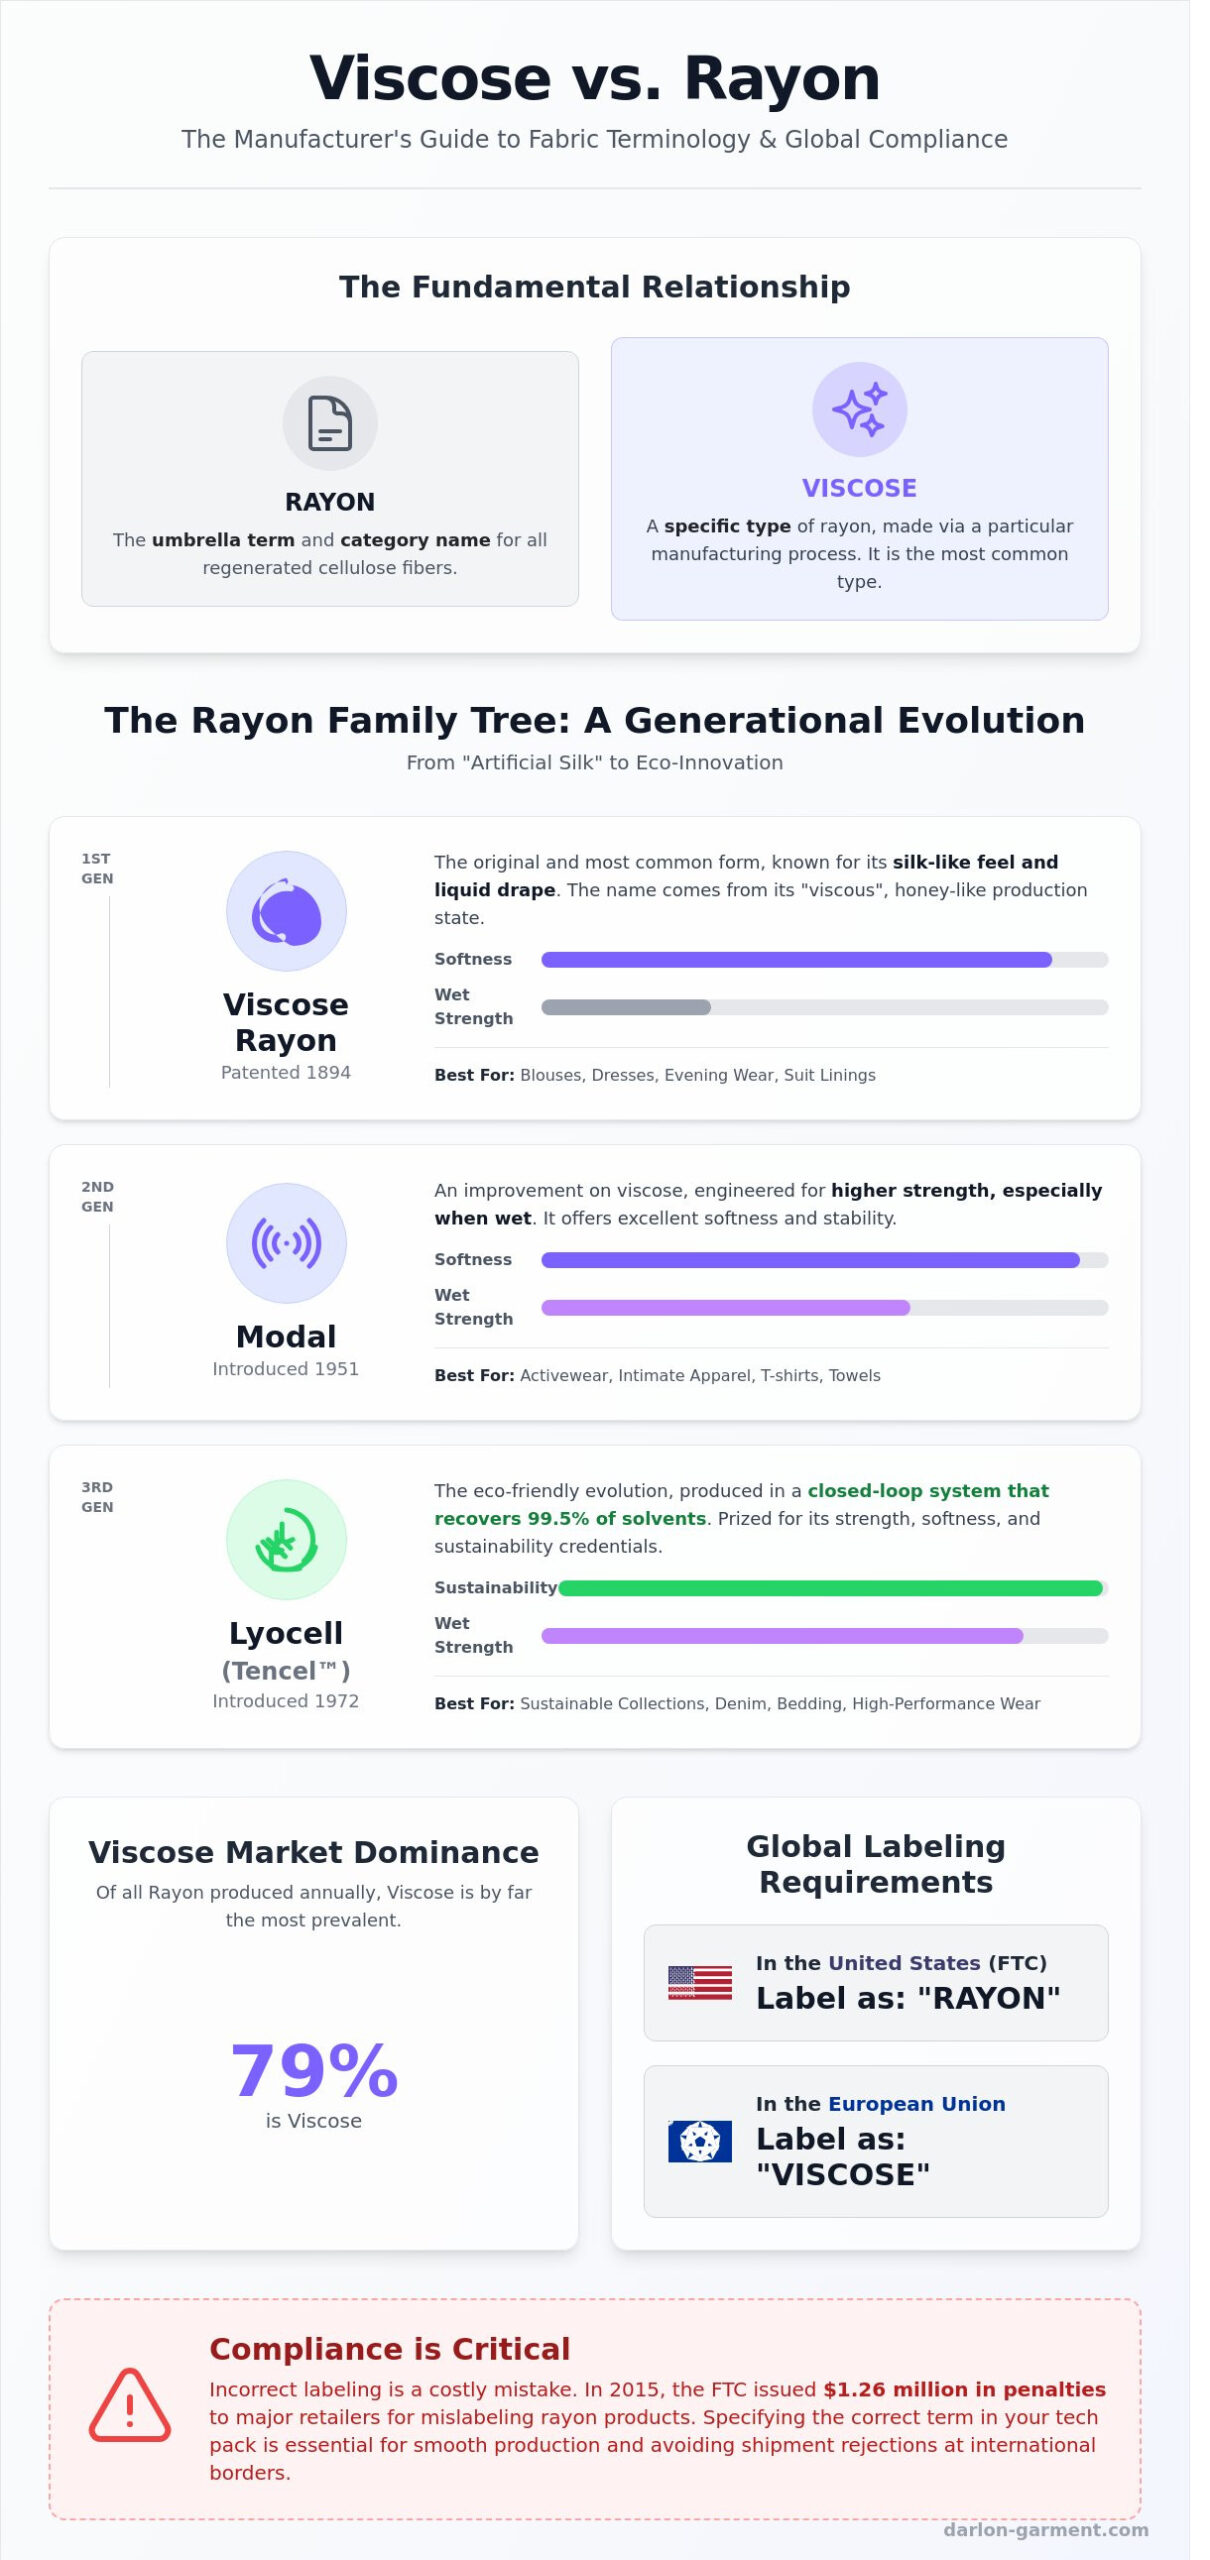Click the European Union flag icon
Image resolution: width=1210 pixels, height=2560 pixels.
[700, 2141]
